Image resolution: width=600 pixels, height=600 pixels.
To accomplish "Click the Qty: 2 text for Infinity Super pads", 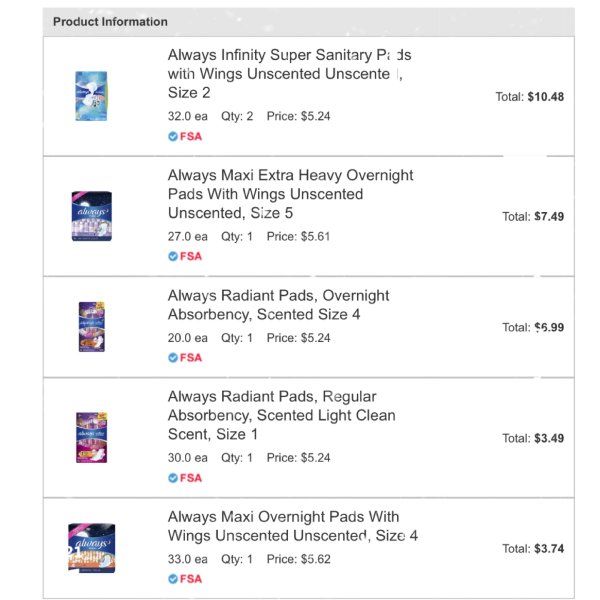I will (x=237, y=116).
